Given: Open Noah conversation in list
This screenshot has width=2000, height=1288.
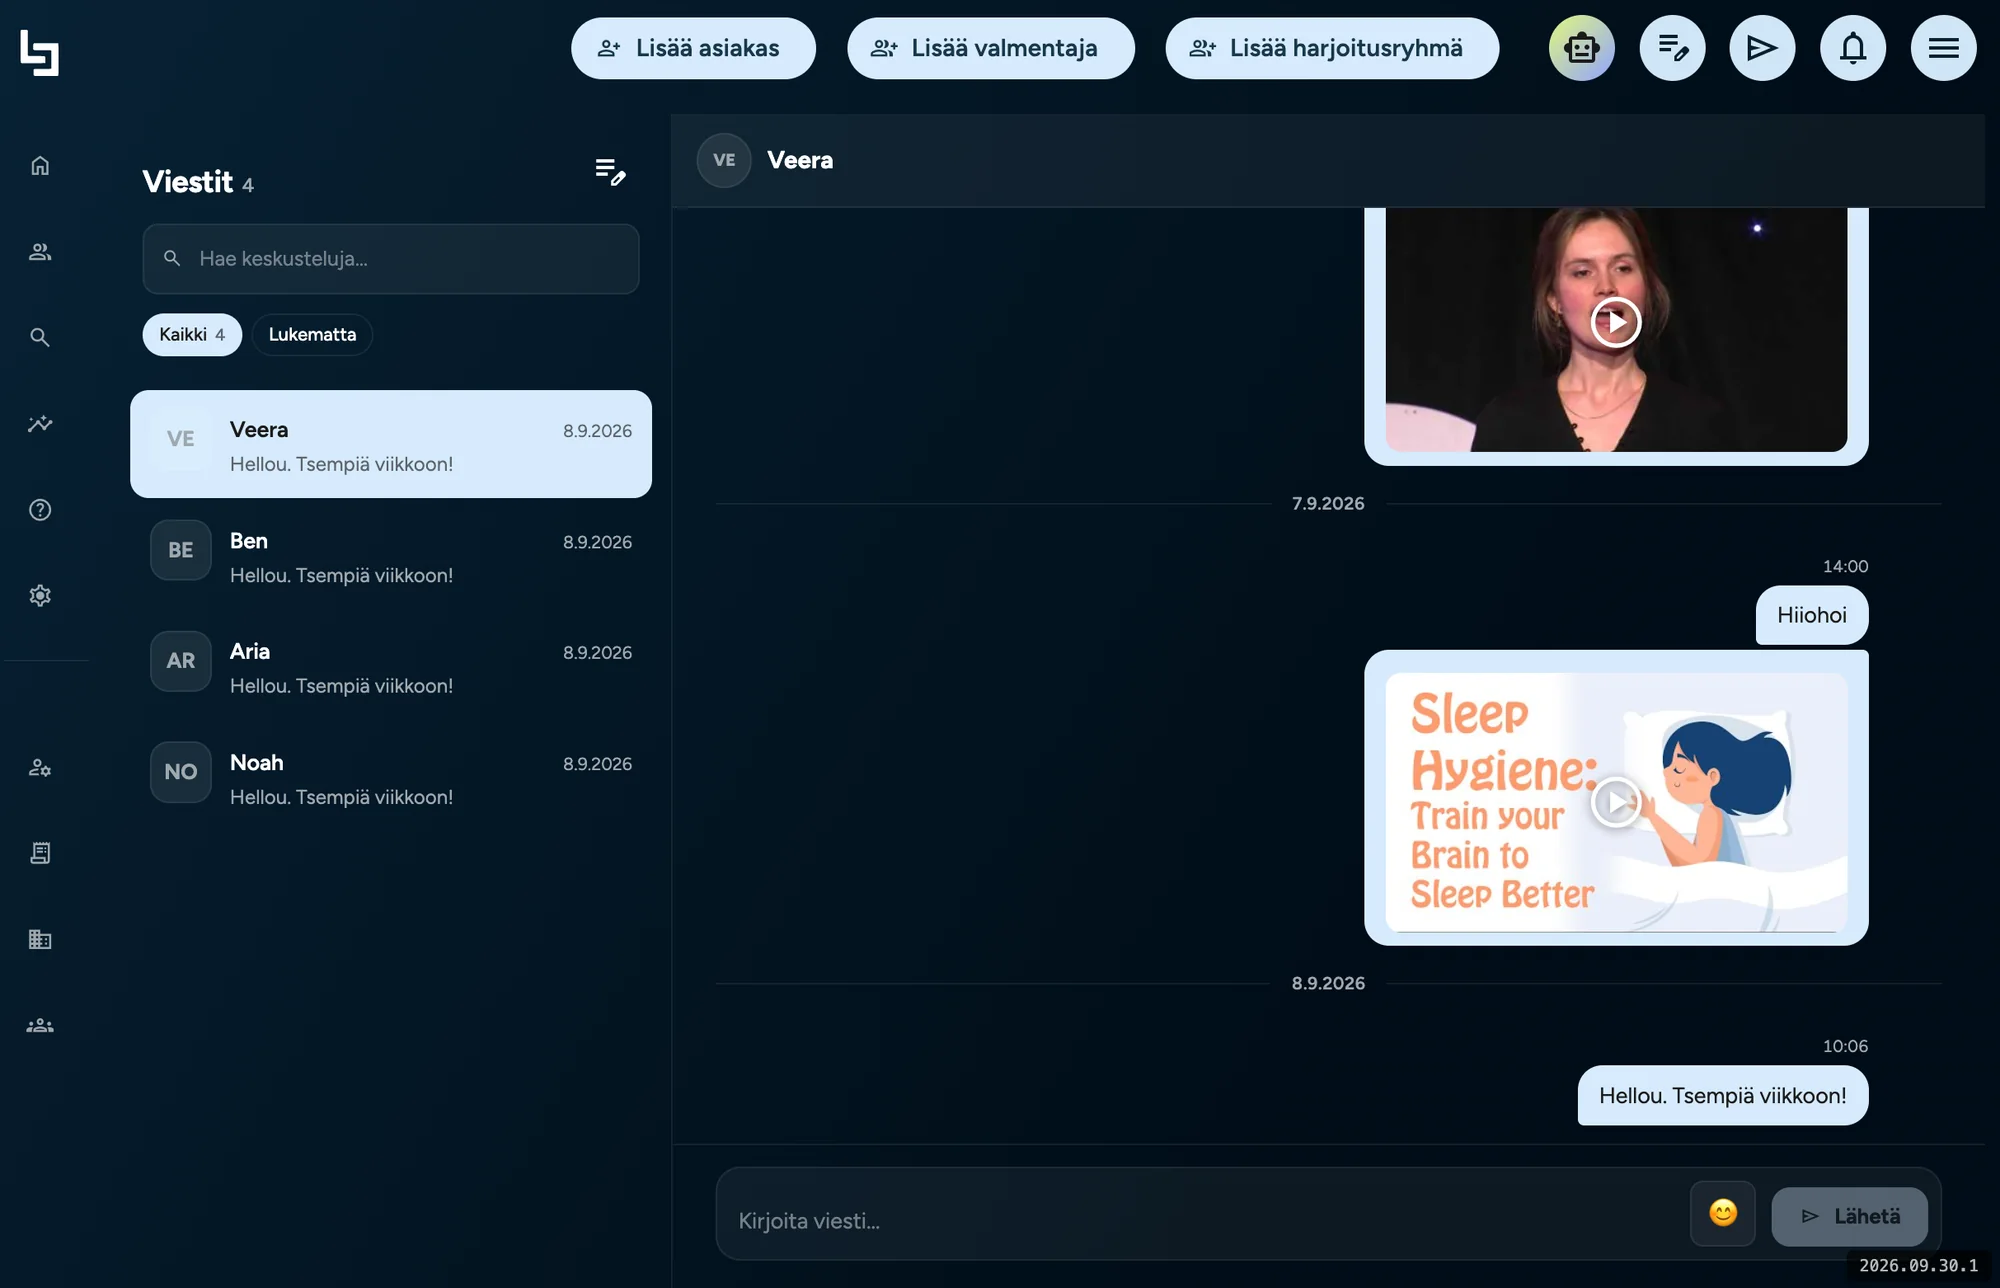Looking at the screenshot, I should coord(391,778).
